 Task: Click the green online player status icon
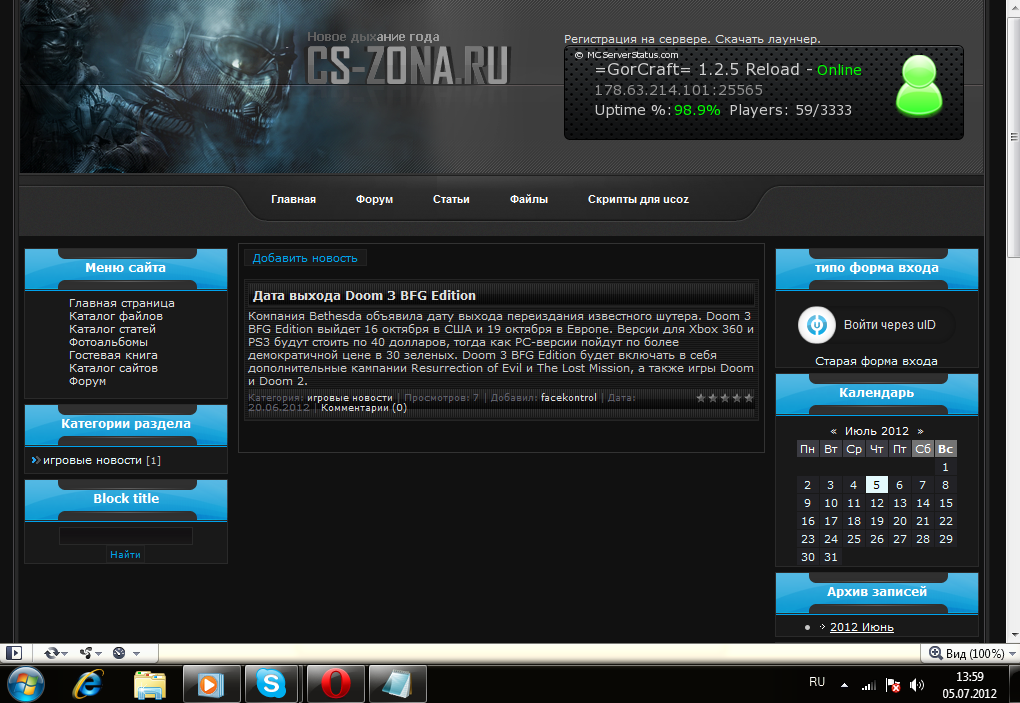click(x=919, y=86)
